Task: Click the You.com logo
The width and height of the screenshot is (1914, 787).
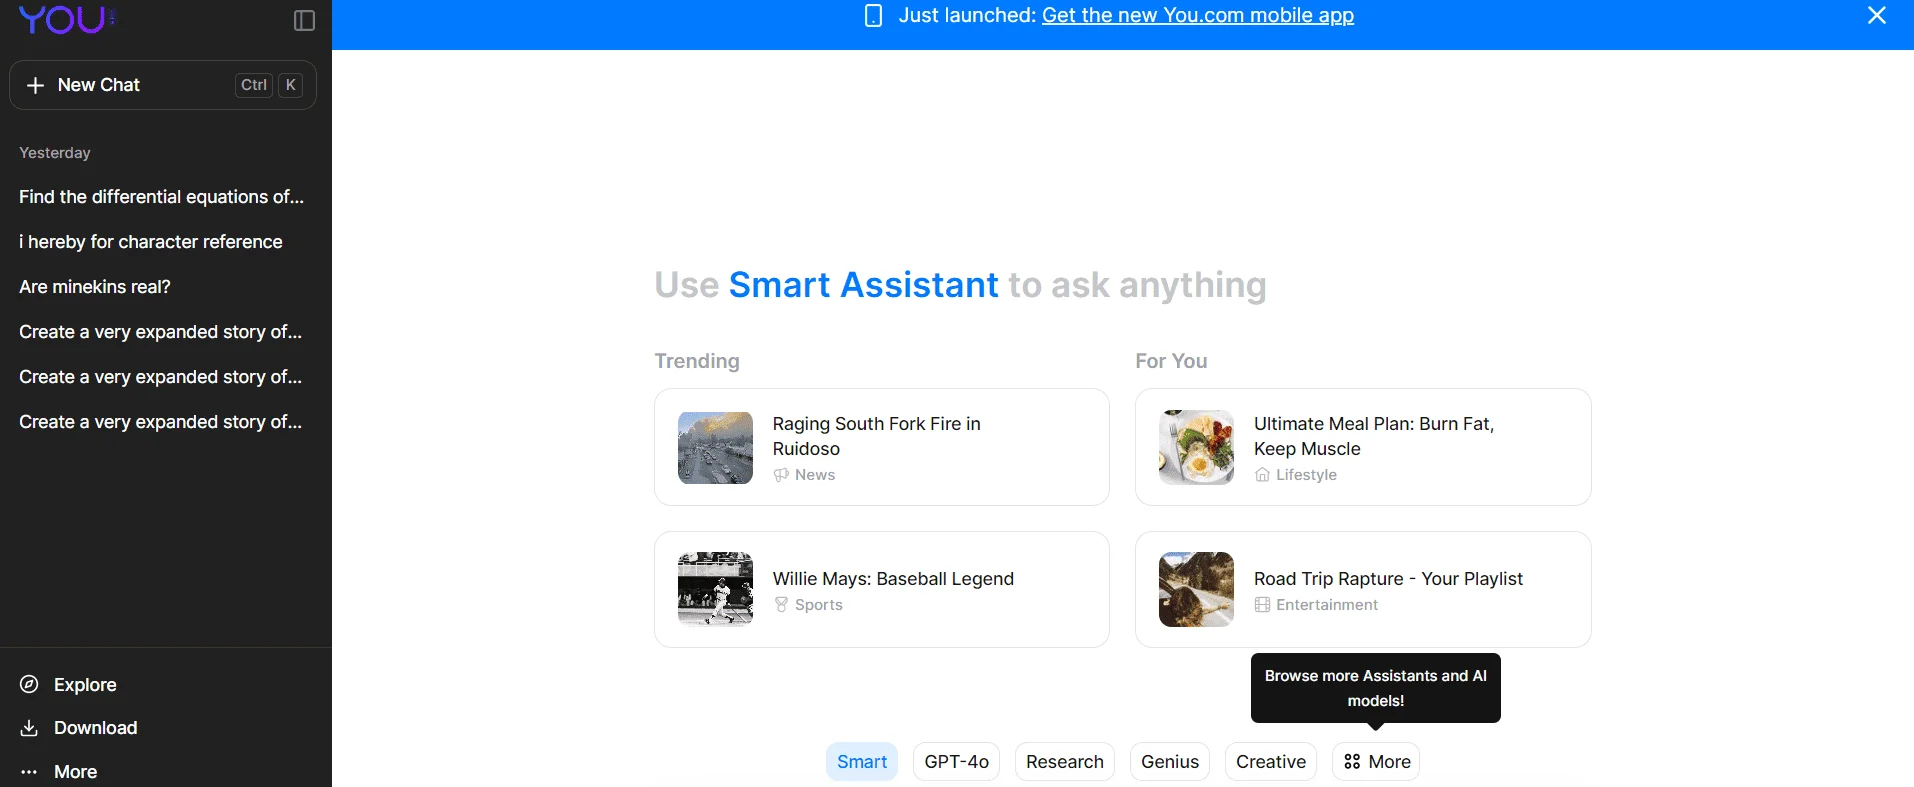Action: (67, 19)
